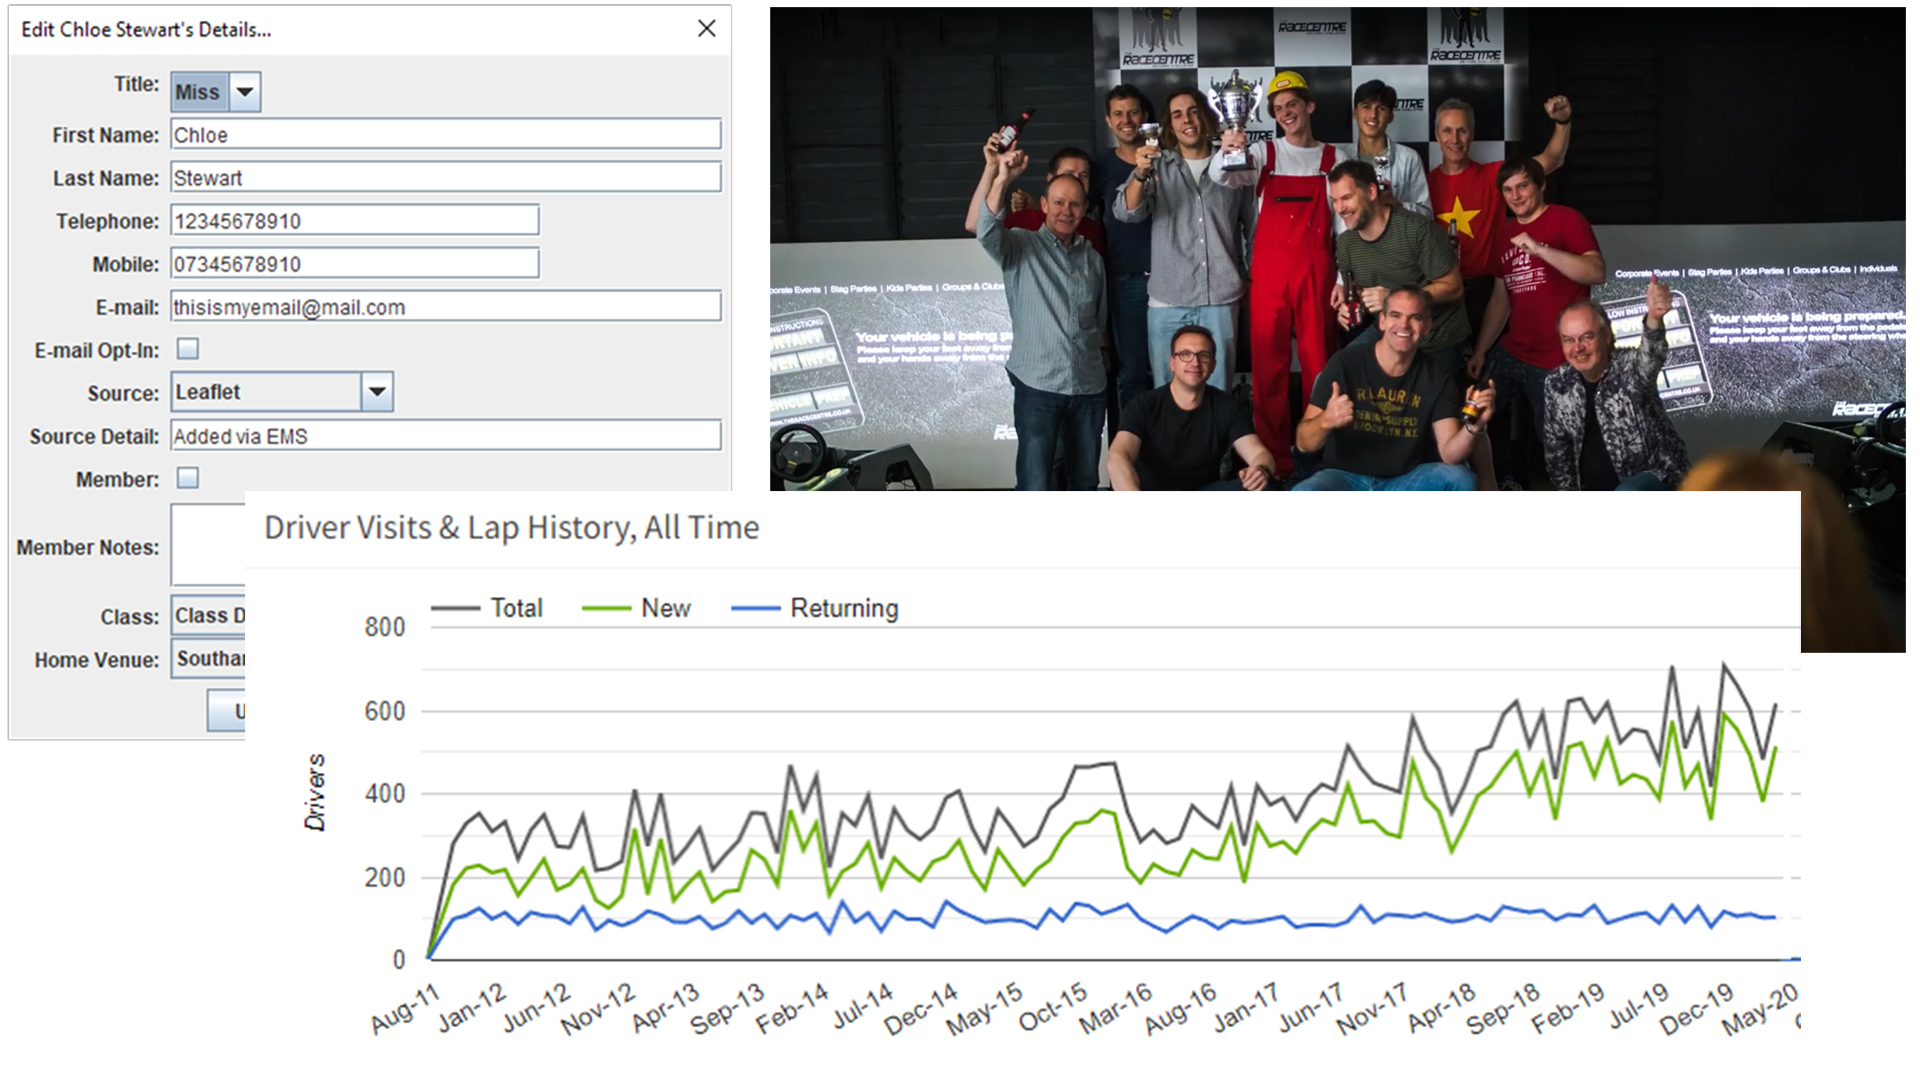Click inside the Member Notes text area
The height and width of the screenshot is (1080, 1920).
(208, 545)
